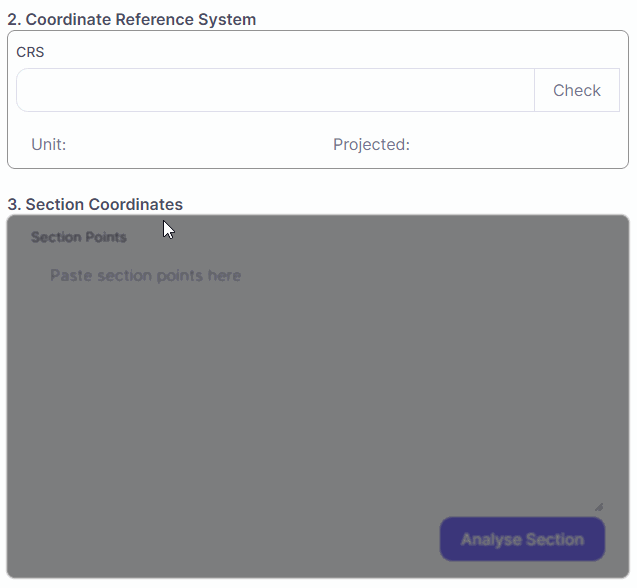Click the blank value area right of 'Unit:'
Screen dimensions: 637x588
[180, 144]
